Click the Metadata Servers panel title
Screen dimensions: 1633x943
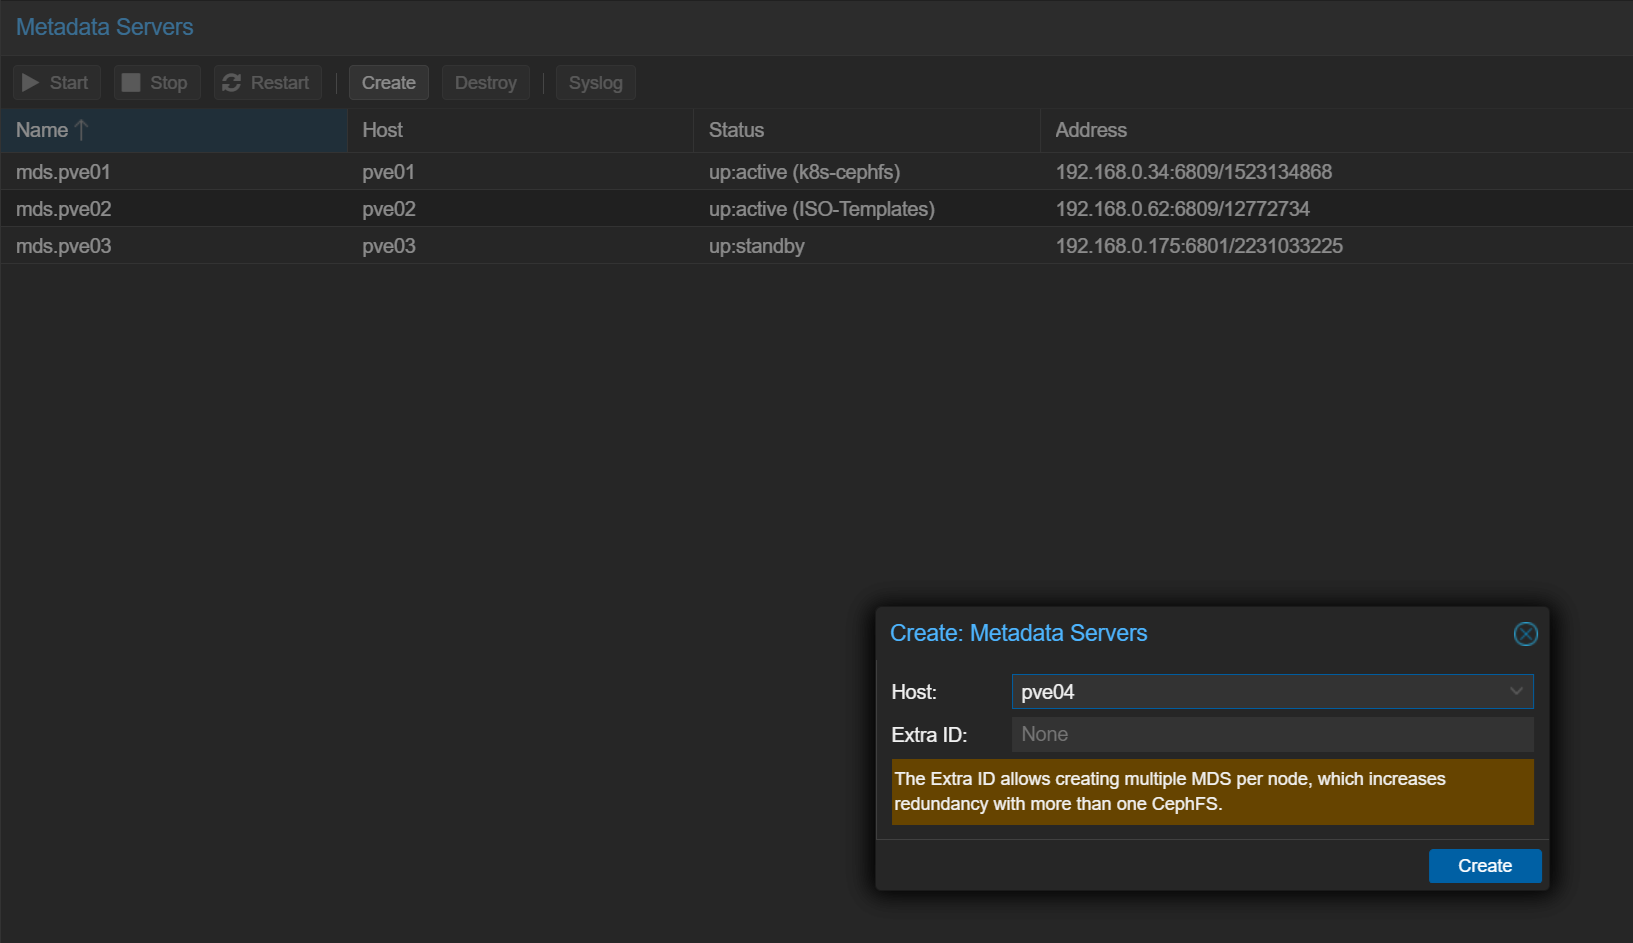(105, 27)
